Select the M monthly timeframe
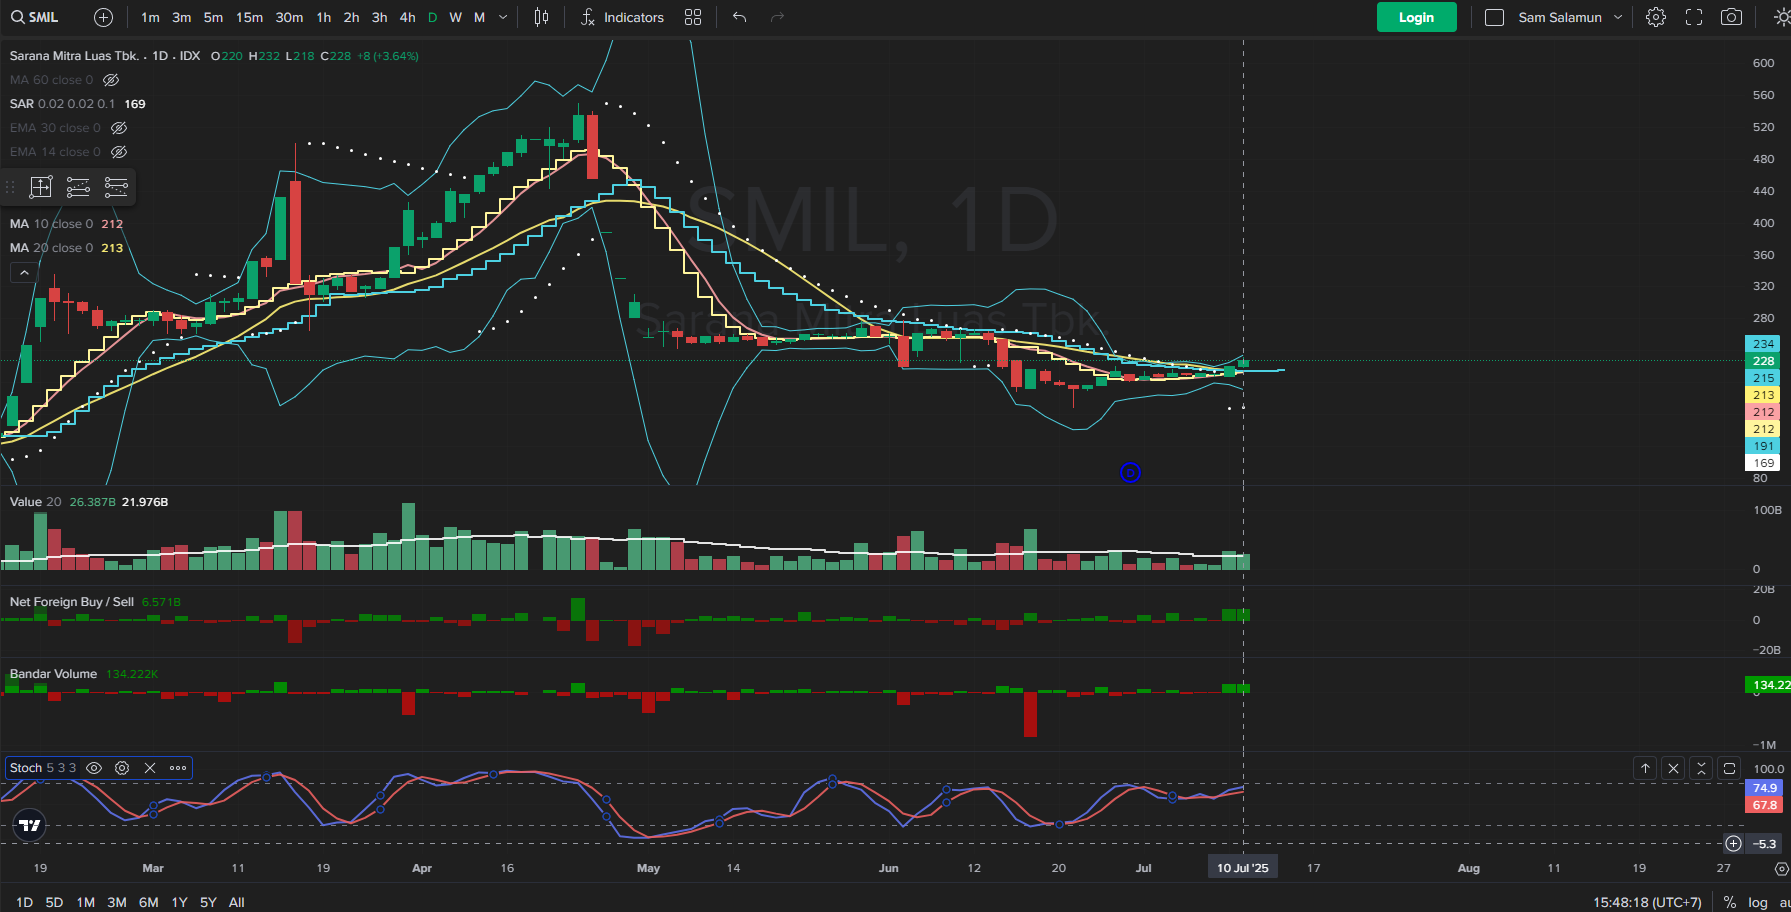The image size is (1791, 912). pos(479,17)
